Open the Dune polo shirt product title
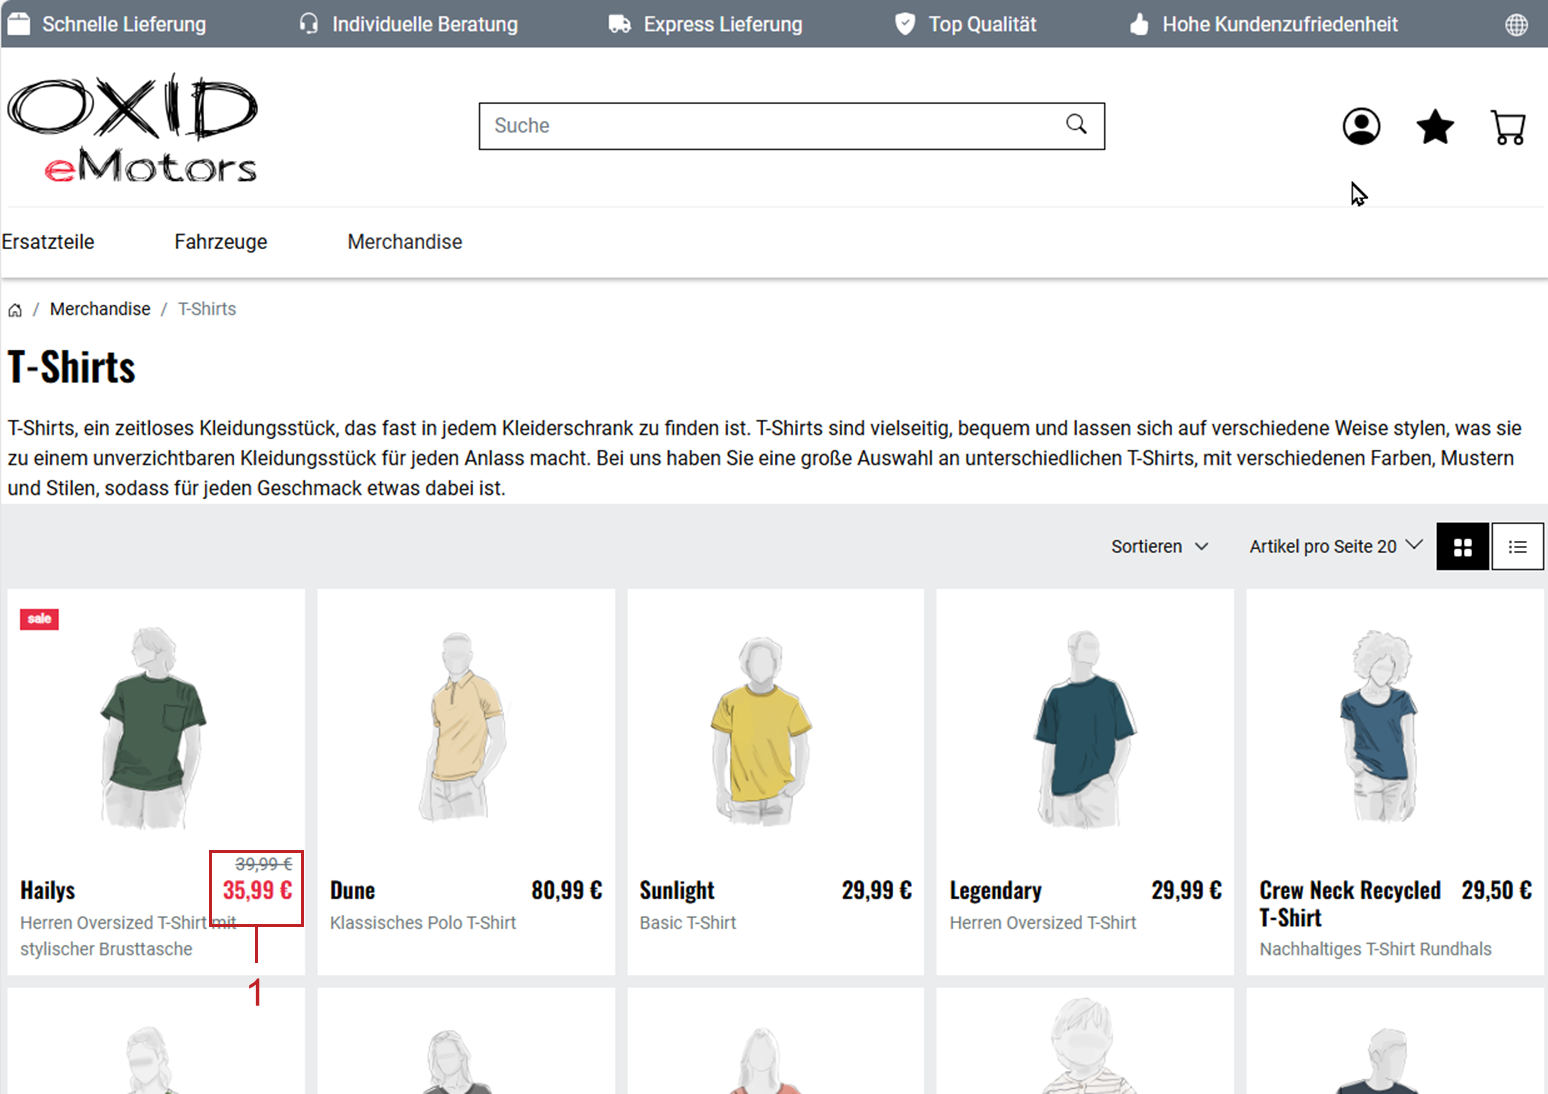1548x1094 pixels. tap(353, 890)
